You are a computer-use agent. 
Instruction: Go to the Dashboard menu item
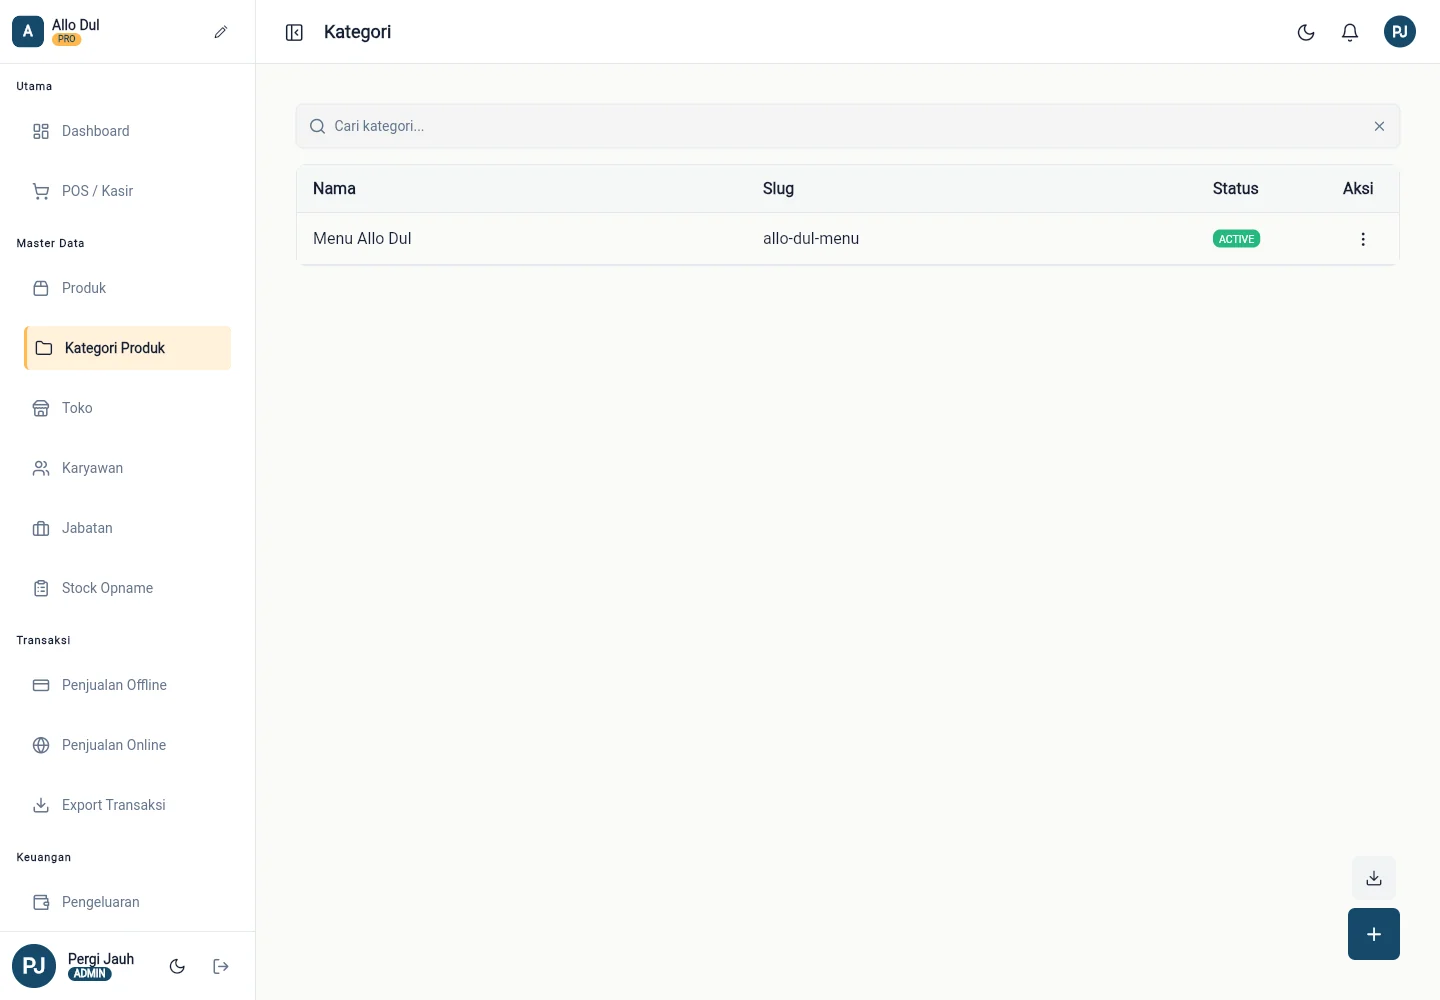coord(127,131)
